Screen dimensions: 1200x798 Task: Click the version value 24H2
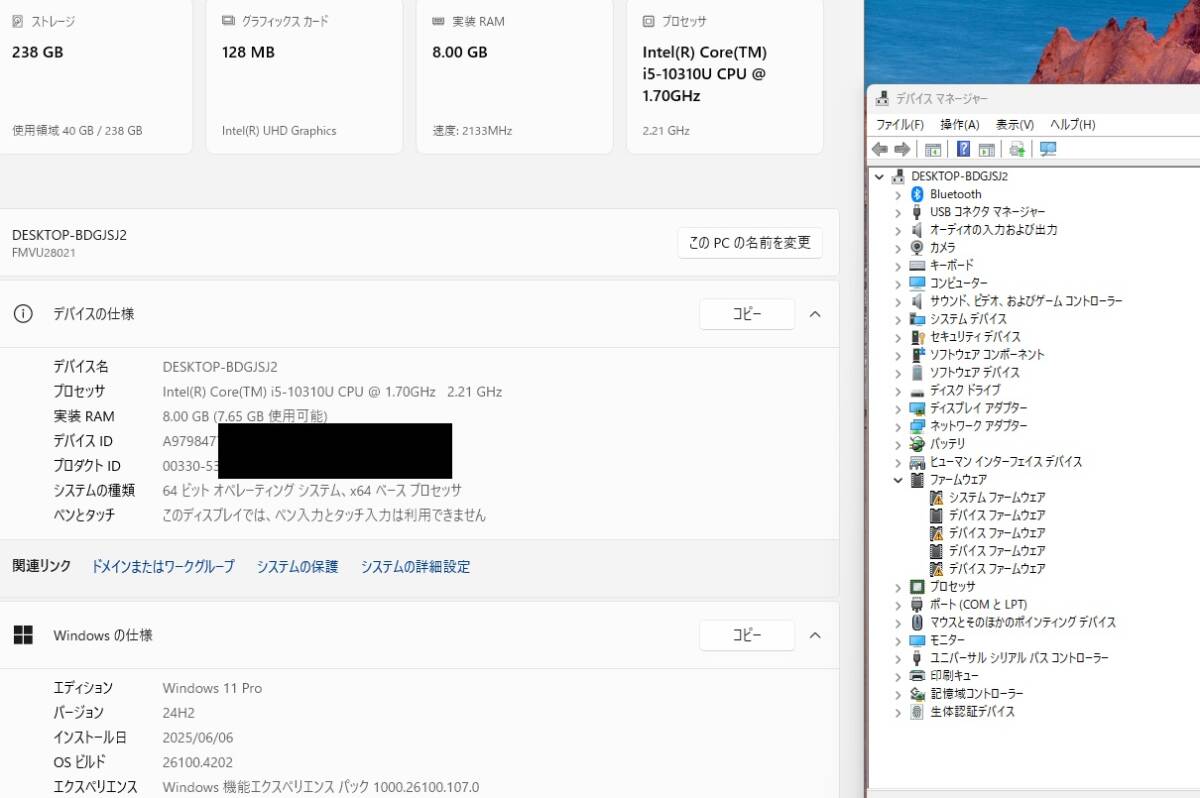coord(179,713)
